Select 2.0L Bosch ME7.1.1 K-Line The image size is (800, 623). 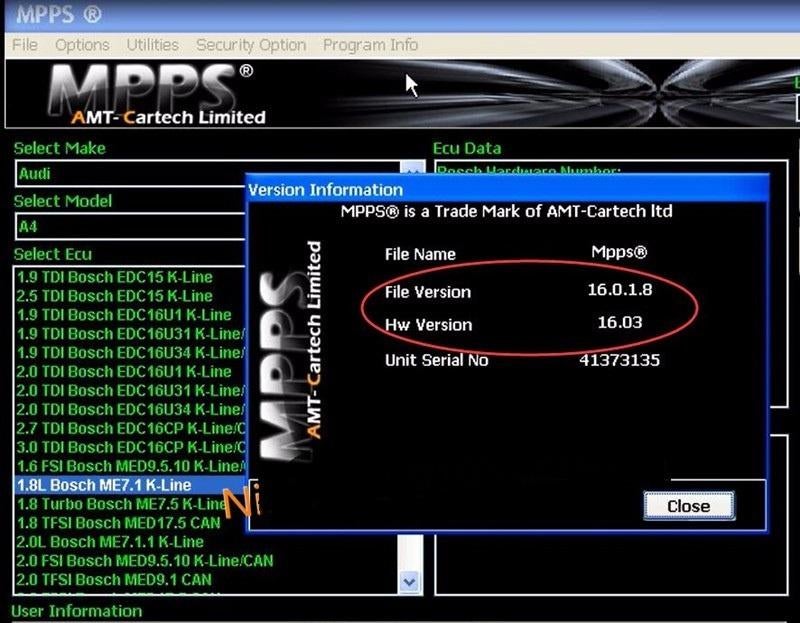pyautogui.click(x=110, y=542)
